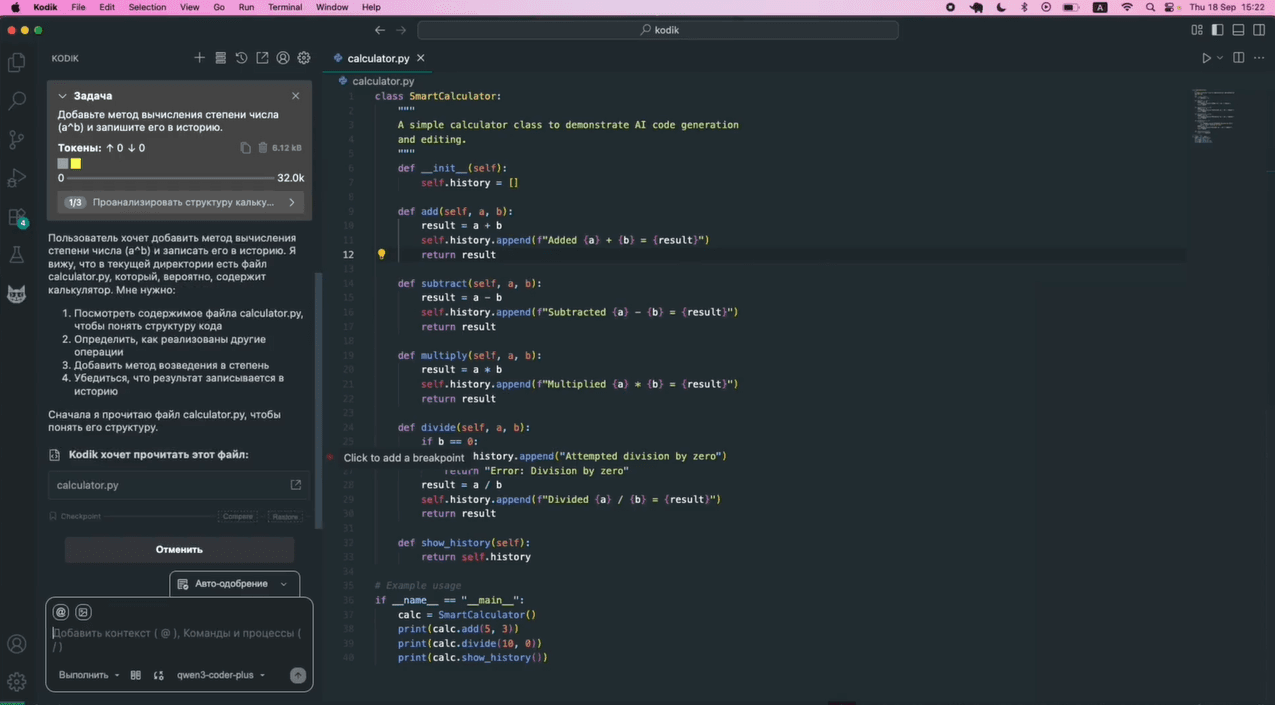The height and width of the screenshot is (705, 1275).
Task: Click the Compare checkpoint button
Action: pyautogui.click(x=238, y=517)
